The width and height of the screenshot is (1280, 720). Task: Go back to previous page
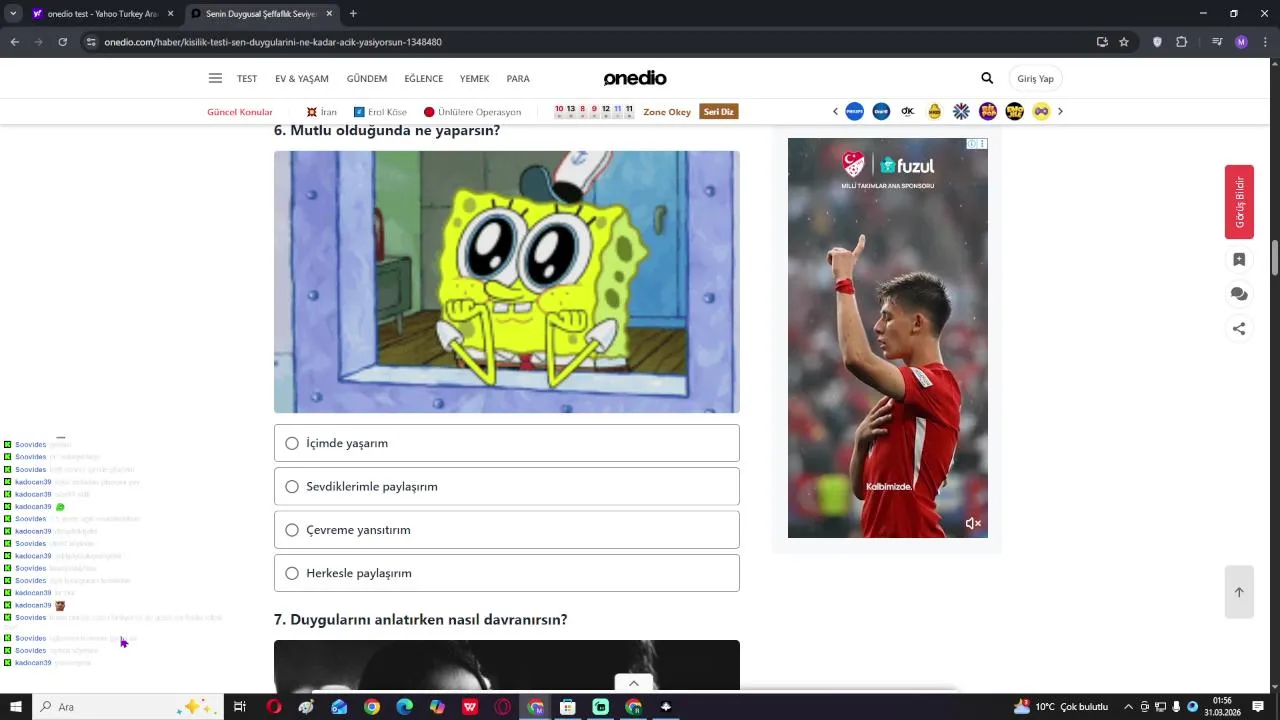pos(15,42)
